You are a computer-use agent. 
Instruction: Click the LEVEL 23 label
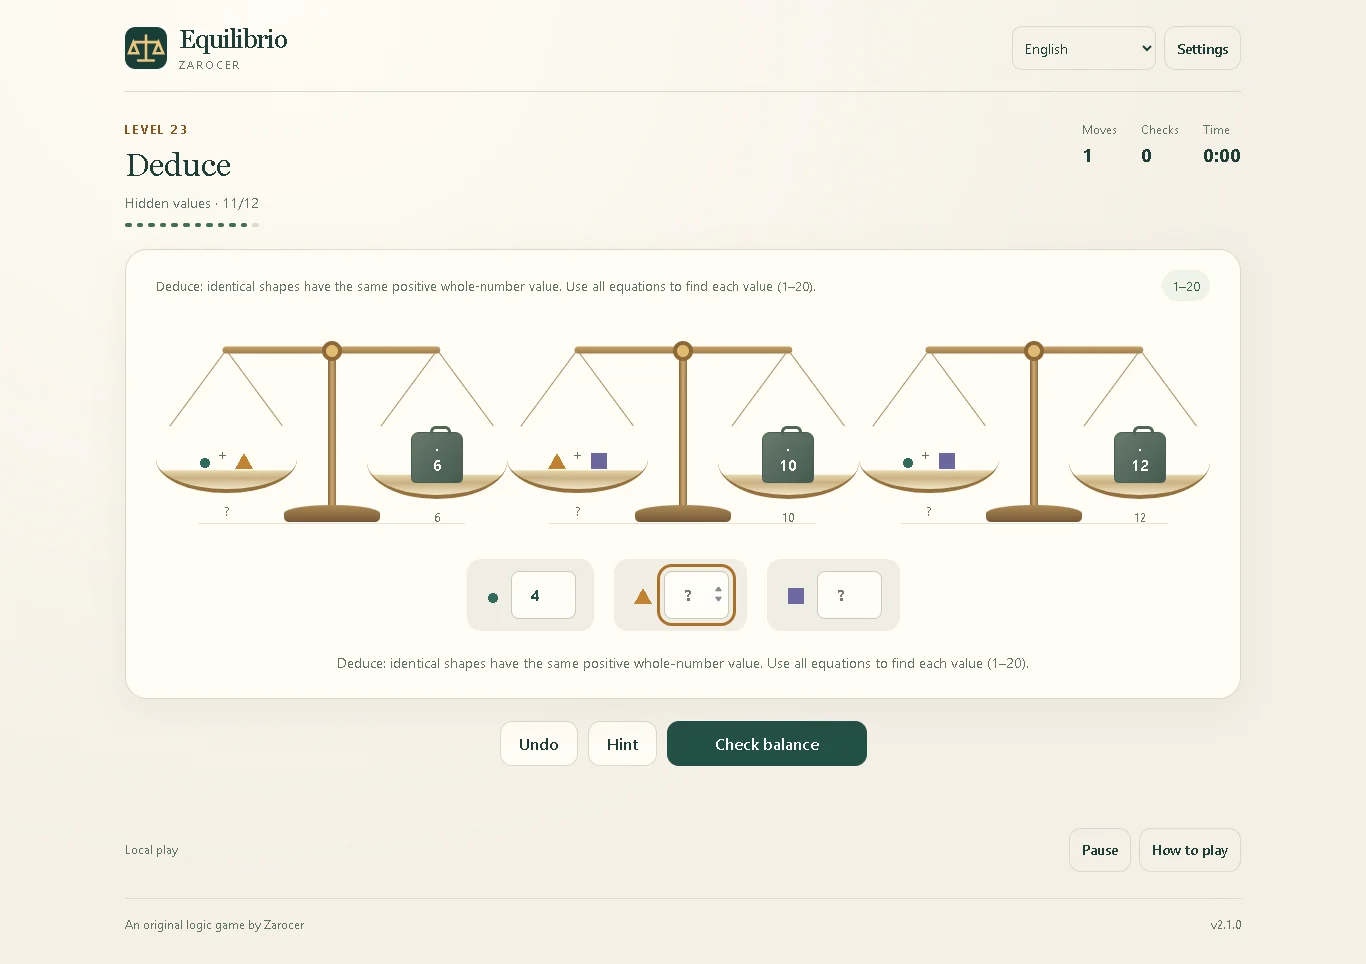(x=156, y=130)
